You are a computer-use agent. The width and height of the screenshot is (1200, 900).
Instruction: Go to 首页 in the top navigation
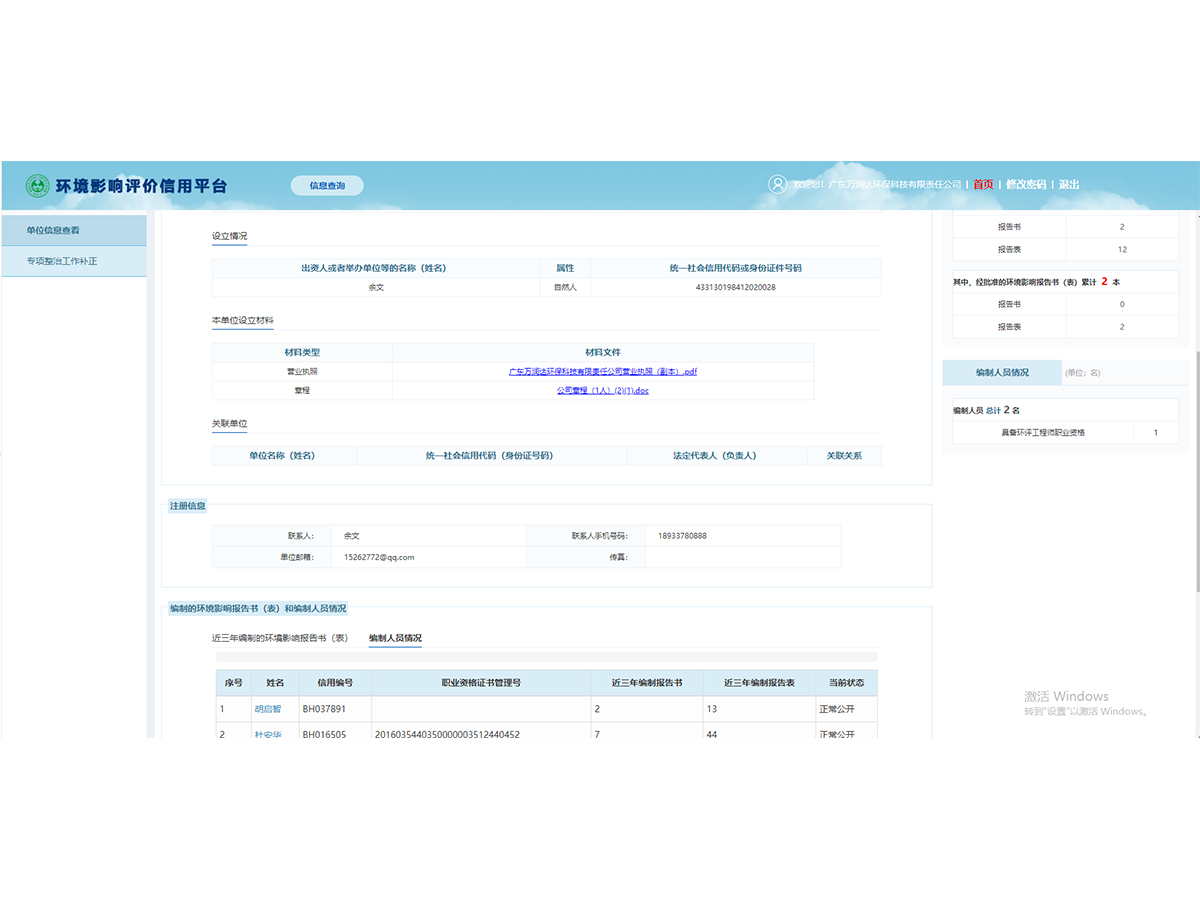coord(984,185)
